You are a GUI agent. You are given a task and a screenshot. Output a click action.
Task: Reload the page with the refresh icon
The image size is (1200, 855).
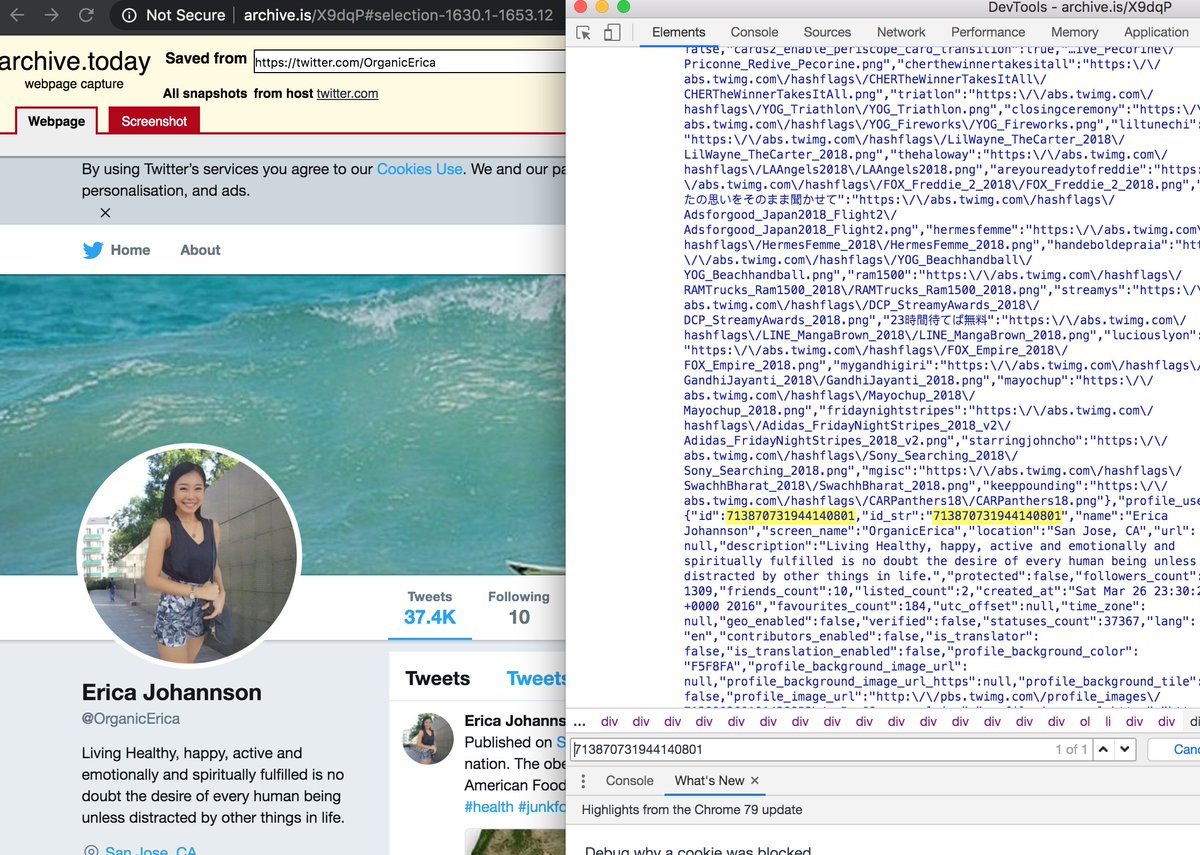click(x=86, y=15)
